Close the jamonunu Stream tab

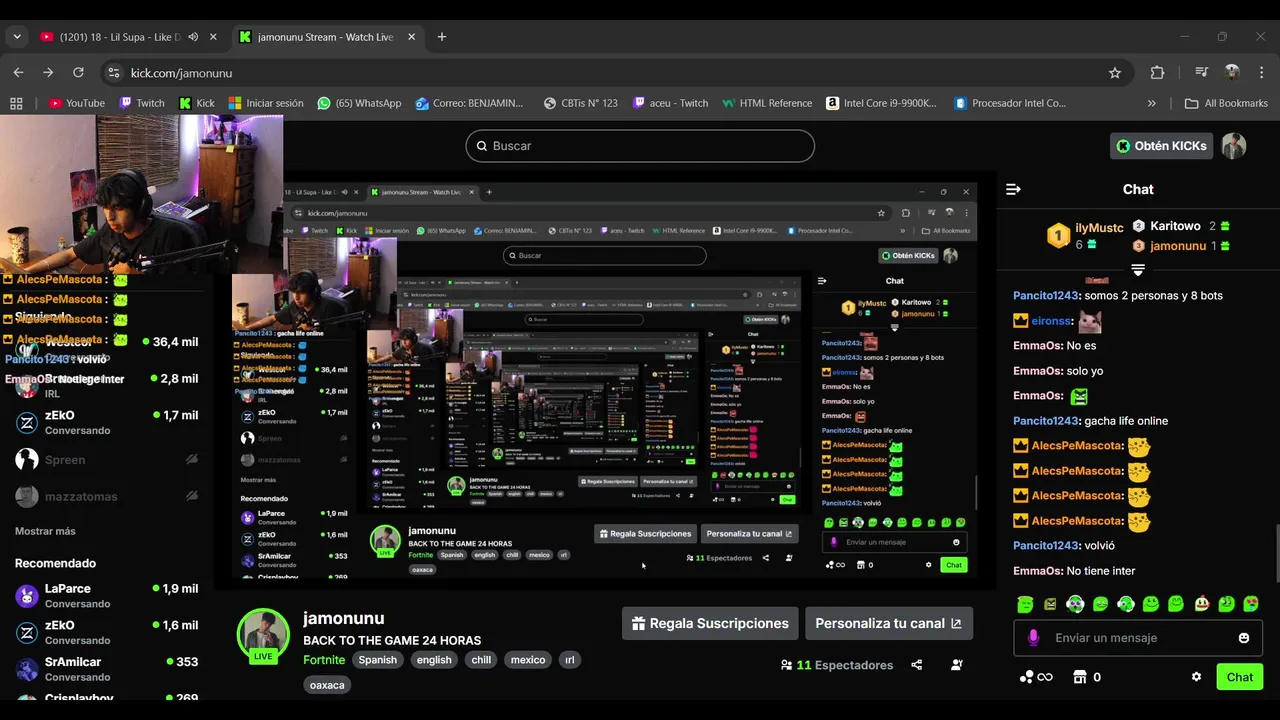tap(410, 37)
